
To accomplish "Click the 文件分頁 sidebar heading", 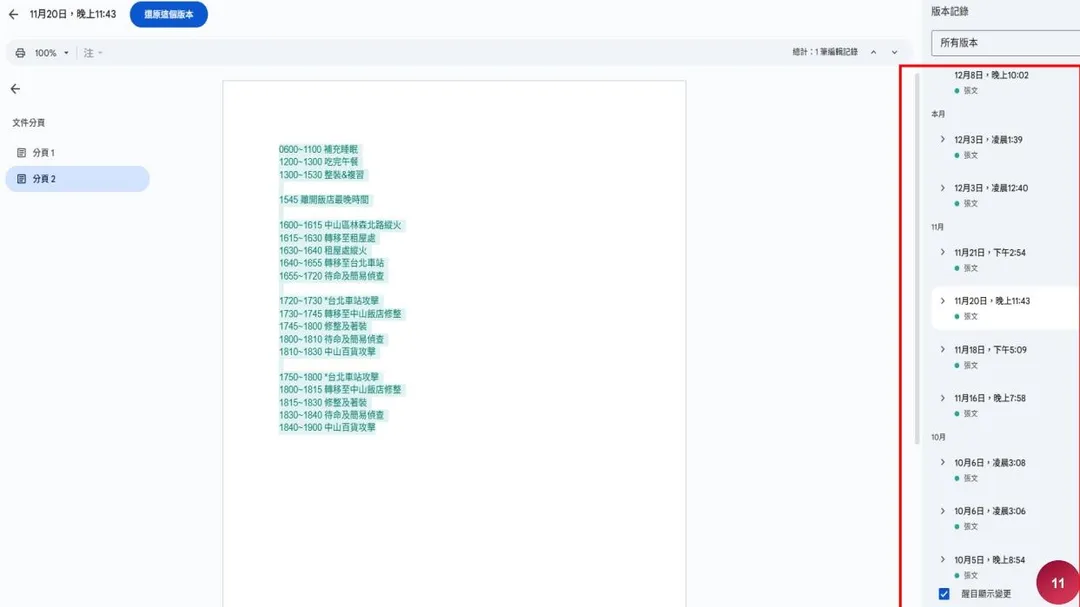I will coord(28,123).
